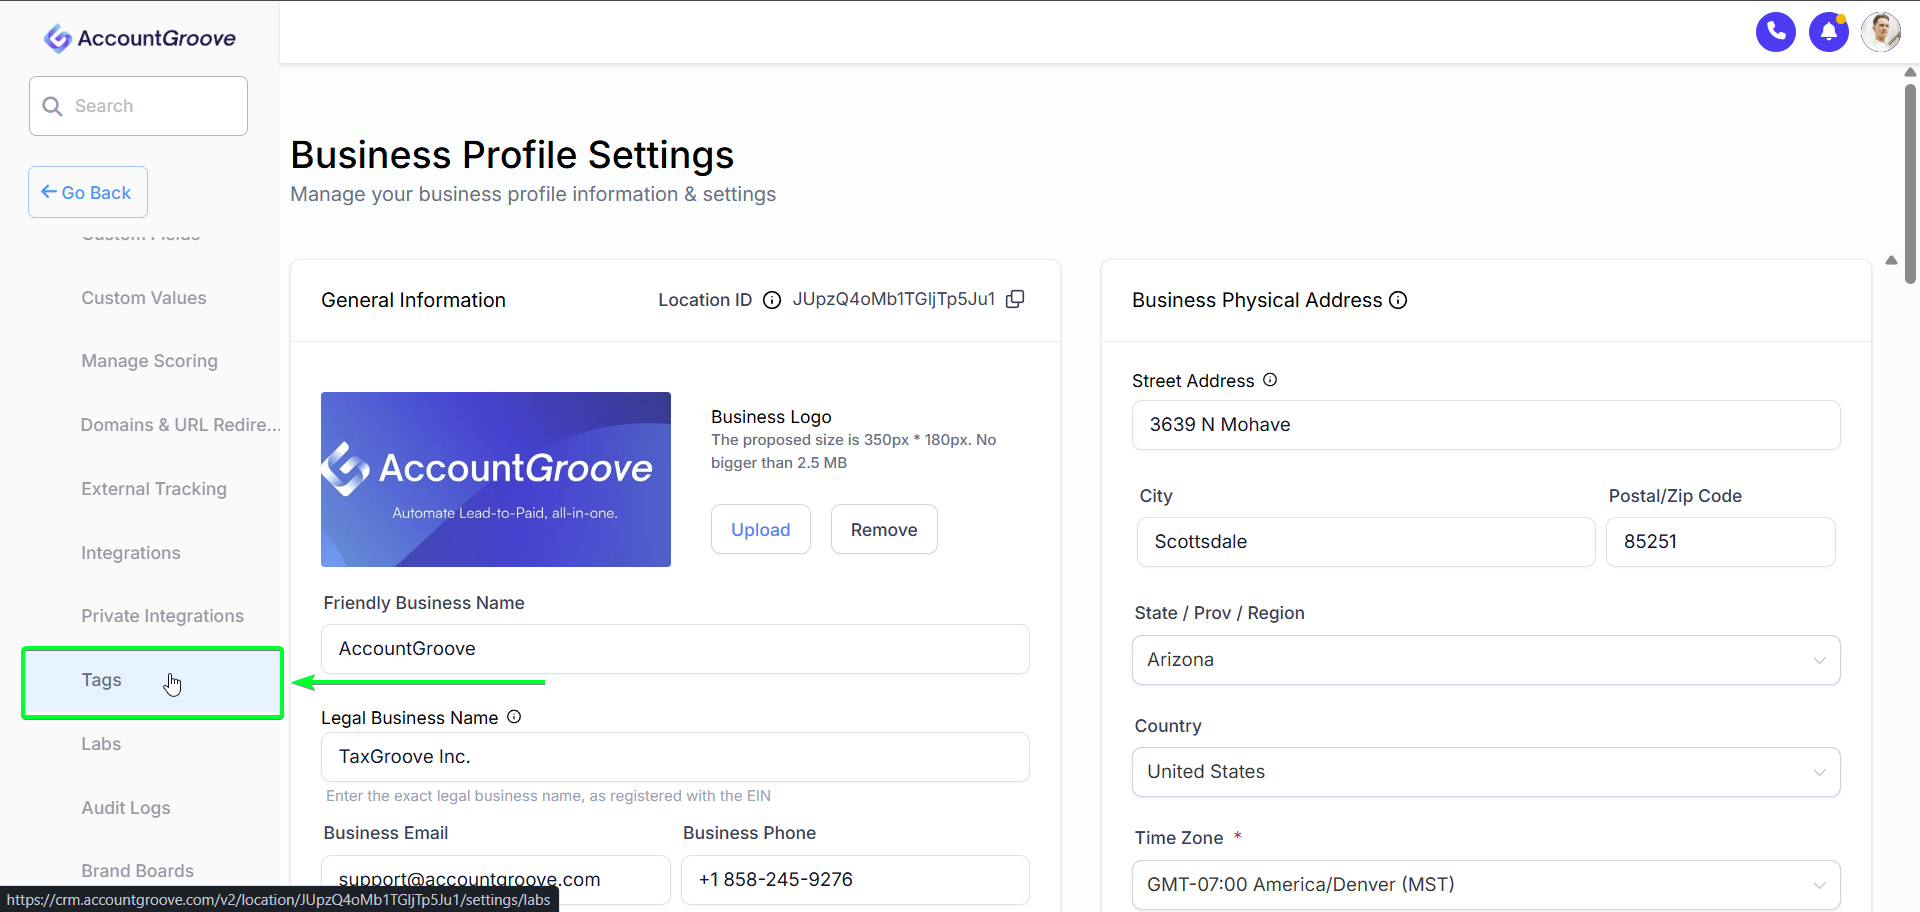Select Tags in the settings sidebar
Viewport: 1920px width, 912px height.
coord(152,682)
